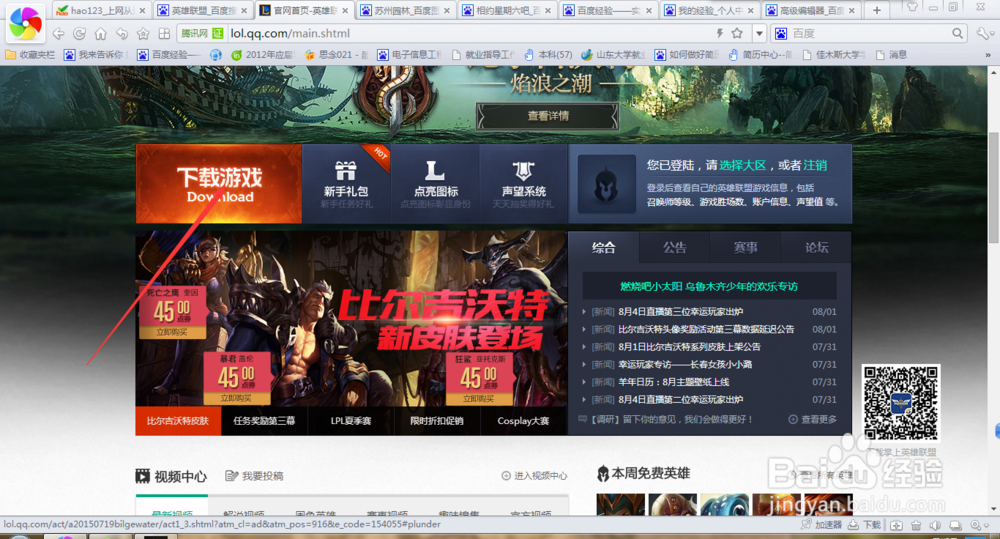Click the 查看详情 banner button
Screen dimensions: 1000x539
coord(548,116)
